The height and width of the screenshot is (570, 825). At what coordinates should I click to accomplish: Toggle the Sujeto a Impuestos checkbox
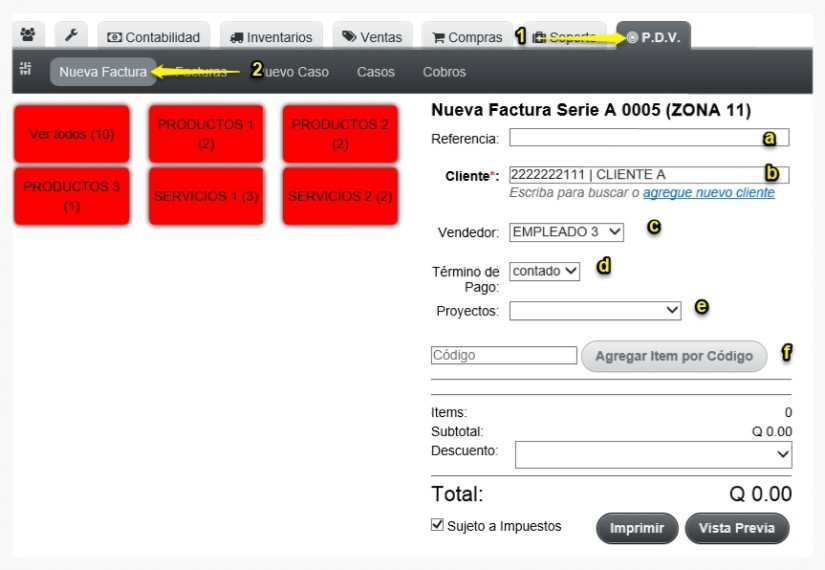tap(437, 525)
